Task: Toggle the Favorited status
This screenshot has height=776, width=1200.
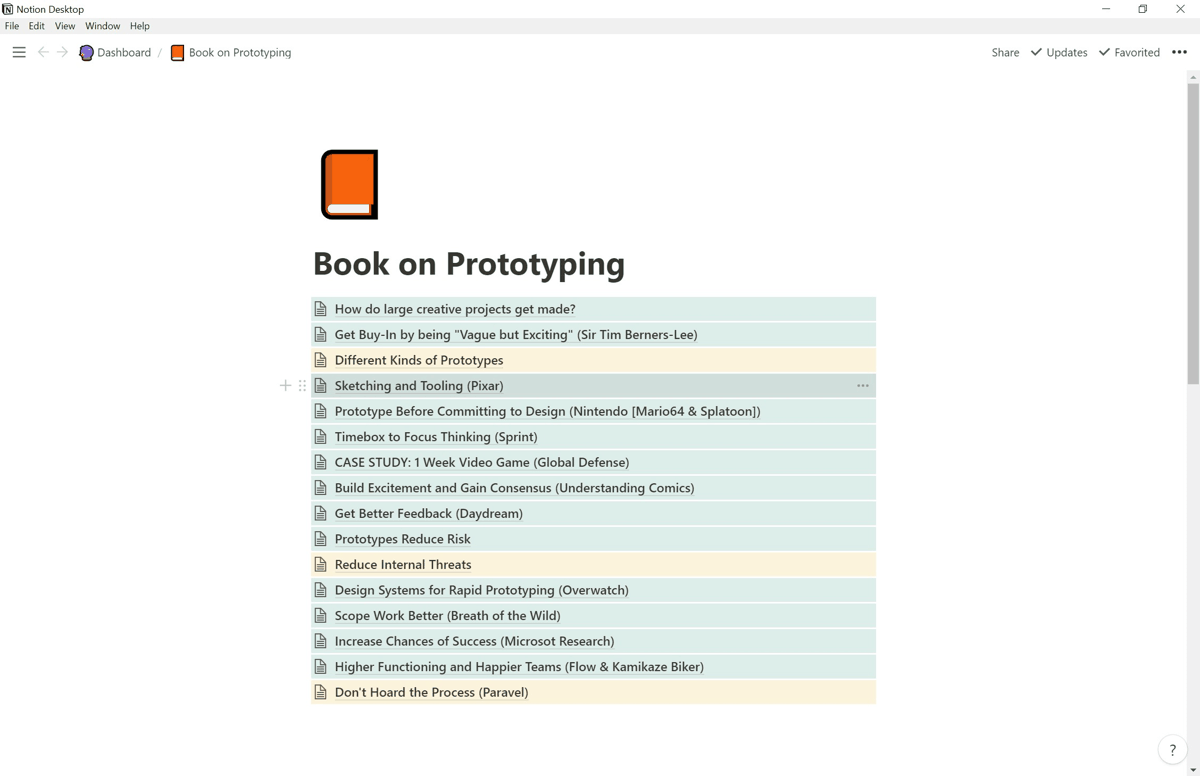Action: pyautogui.click(x=1129, y=52)
